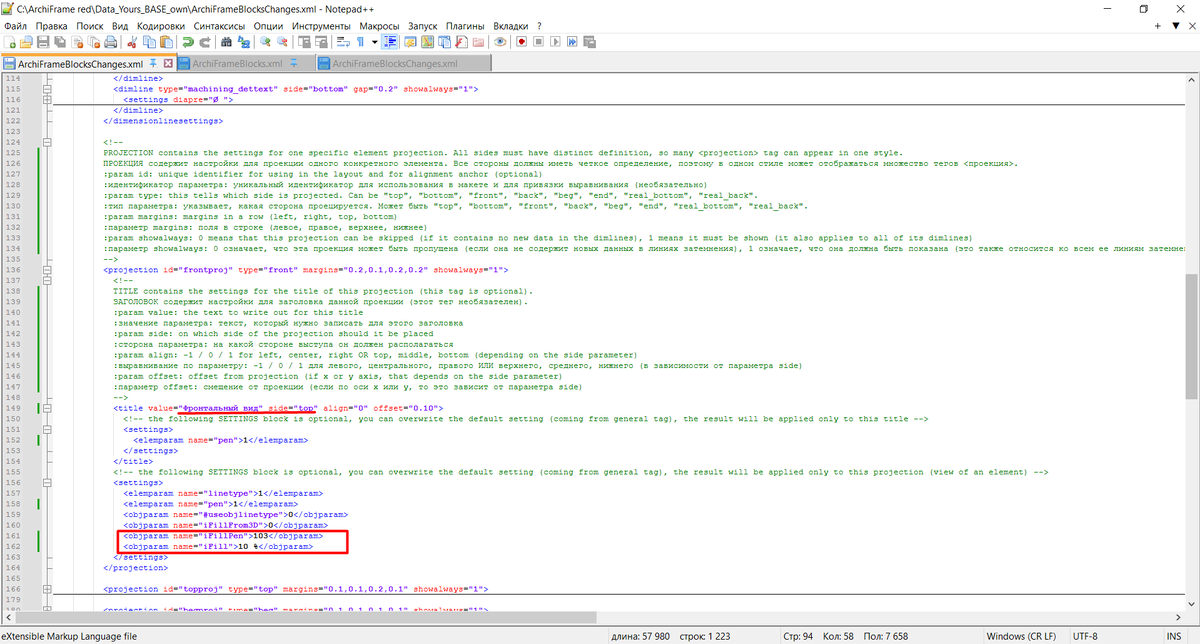Collapse the topproj projection fold at line 166

[x=47, y=588]
